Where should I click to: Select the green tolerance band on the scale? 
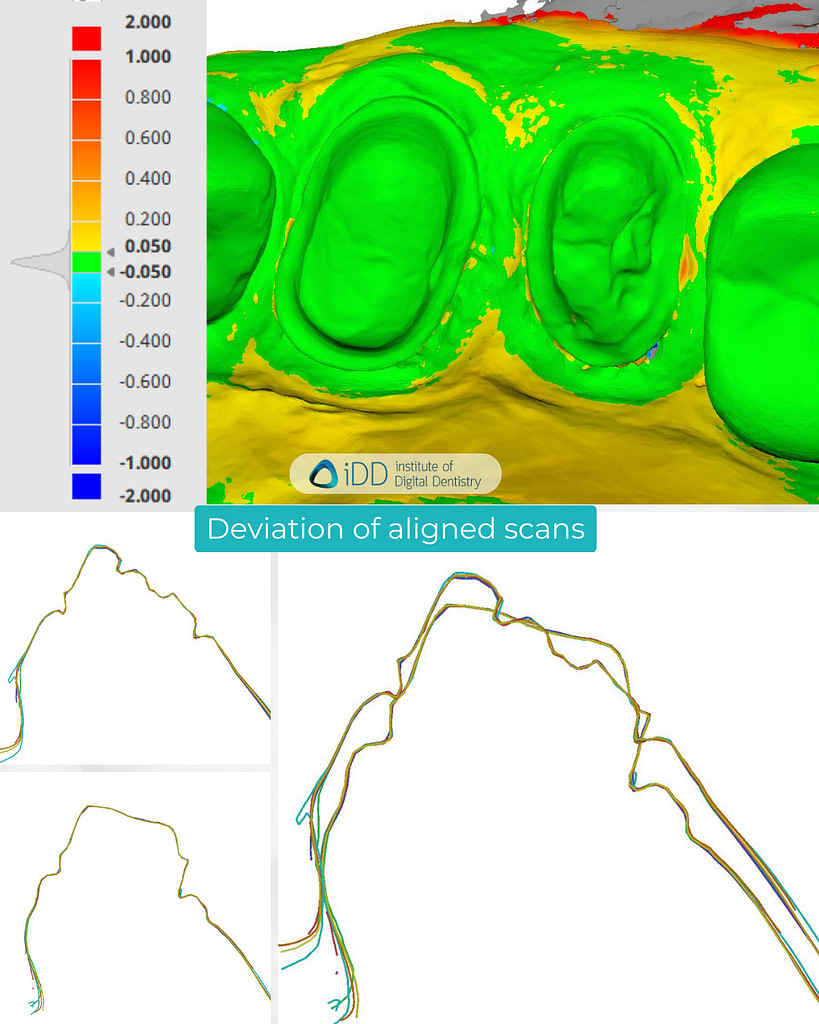(x=85, y=259)
